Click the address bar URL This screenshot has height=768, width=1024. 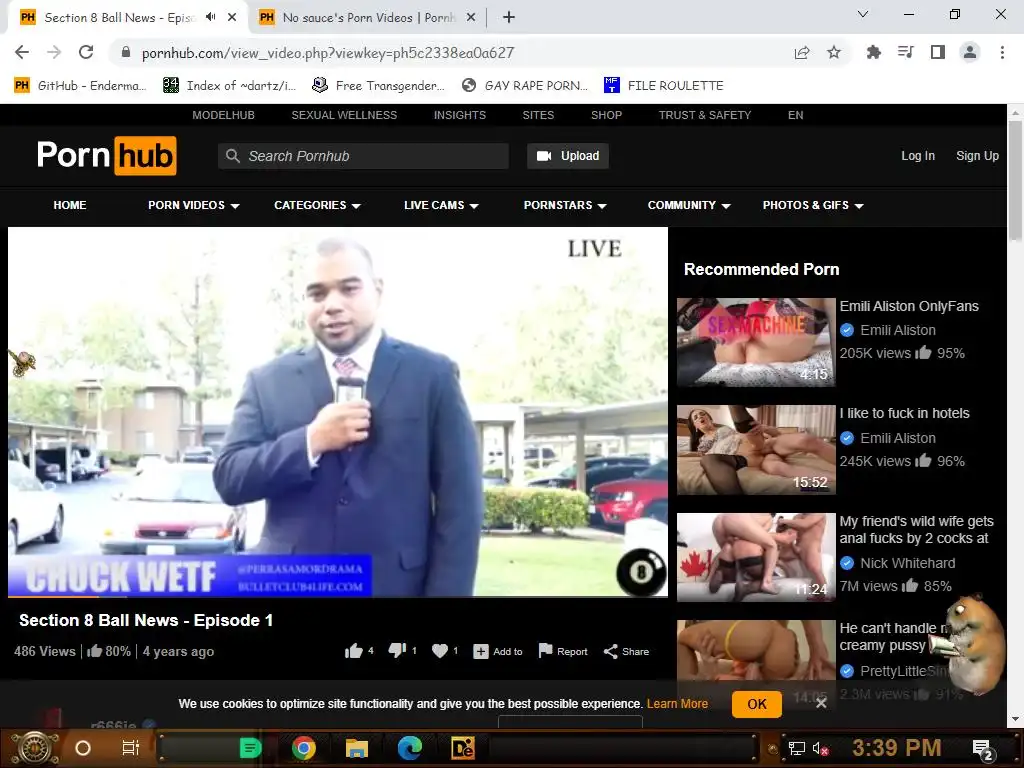[328, 53]
